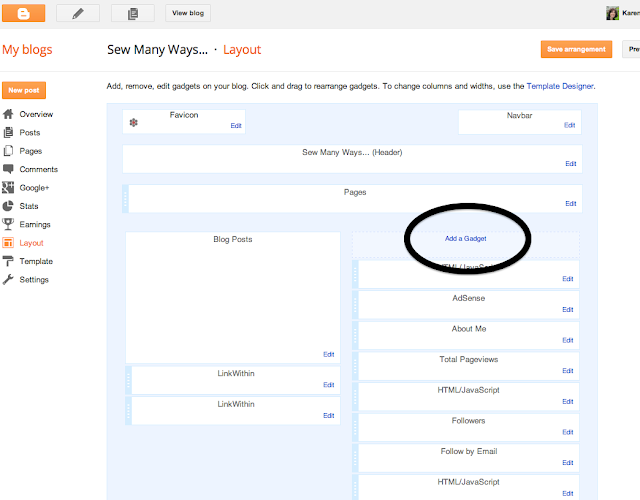Open the Template Designer link
This screenshot has width=640, height=500.
coord(560,86)
